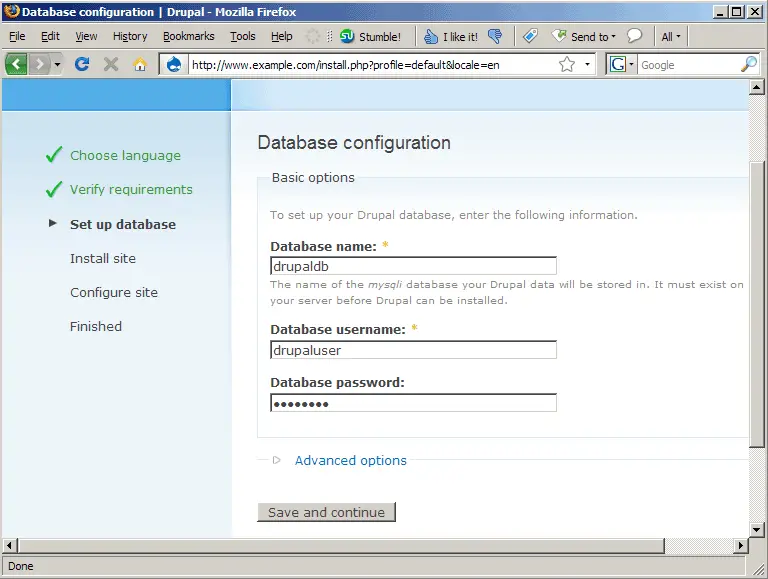Click the Firefox icon in the title bar
This screenshot has width=768, height=579.
coord(12,11)
